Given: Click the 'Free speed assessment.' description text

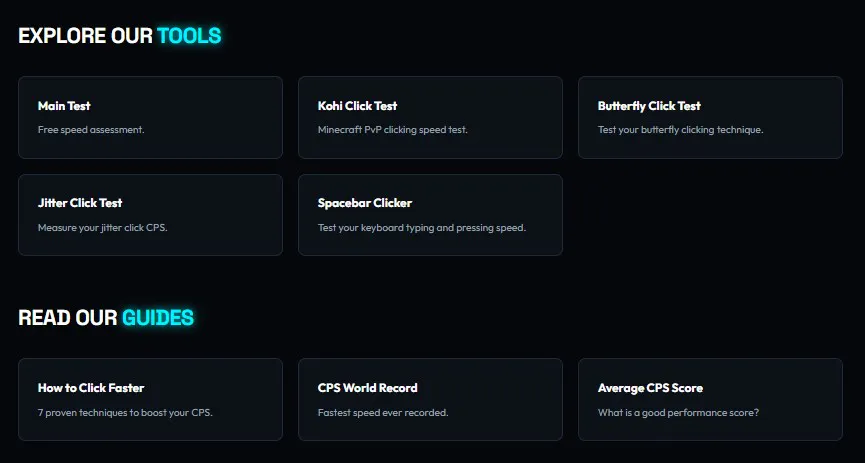Looking at the screenshot, I should pyautogui.click(x=91, y=130).
